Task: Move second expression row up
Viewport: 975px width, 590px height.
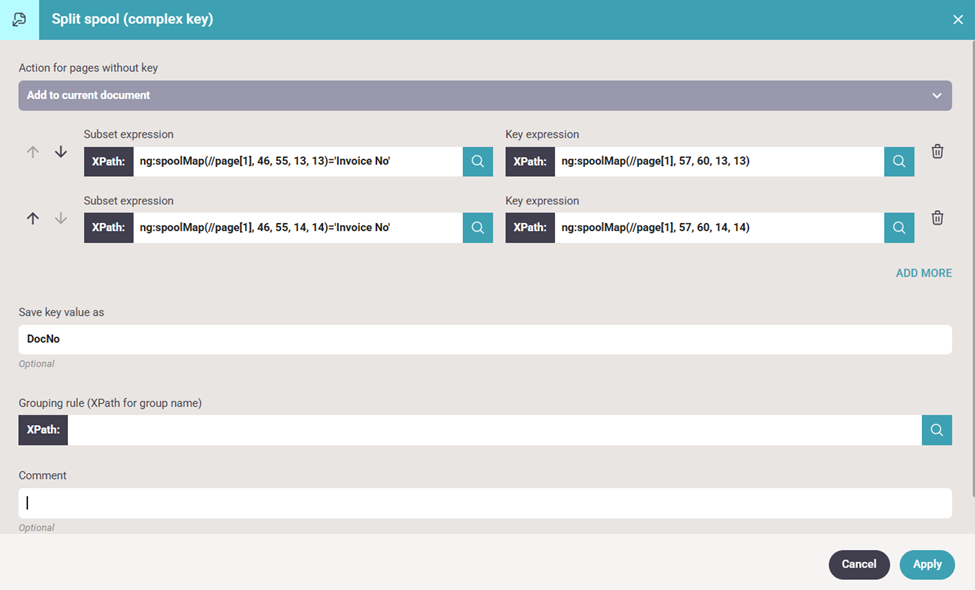Action: pos(33,218)
